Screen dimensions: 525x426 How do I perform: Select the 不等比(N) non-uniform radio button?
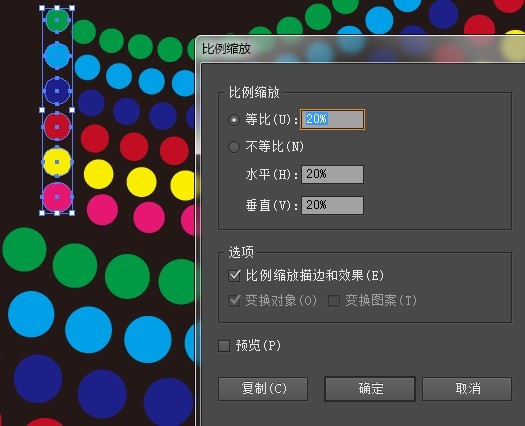(x=234, y=147)
